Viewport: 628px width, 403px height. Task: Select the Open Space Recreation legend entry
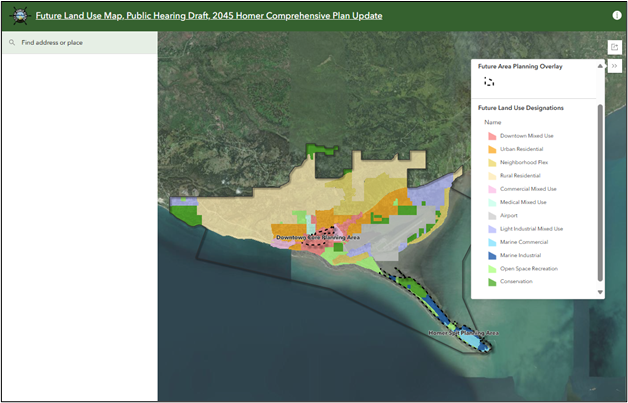coord(528,268)
